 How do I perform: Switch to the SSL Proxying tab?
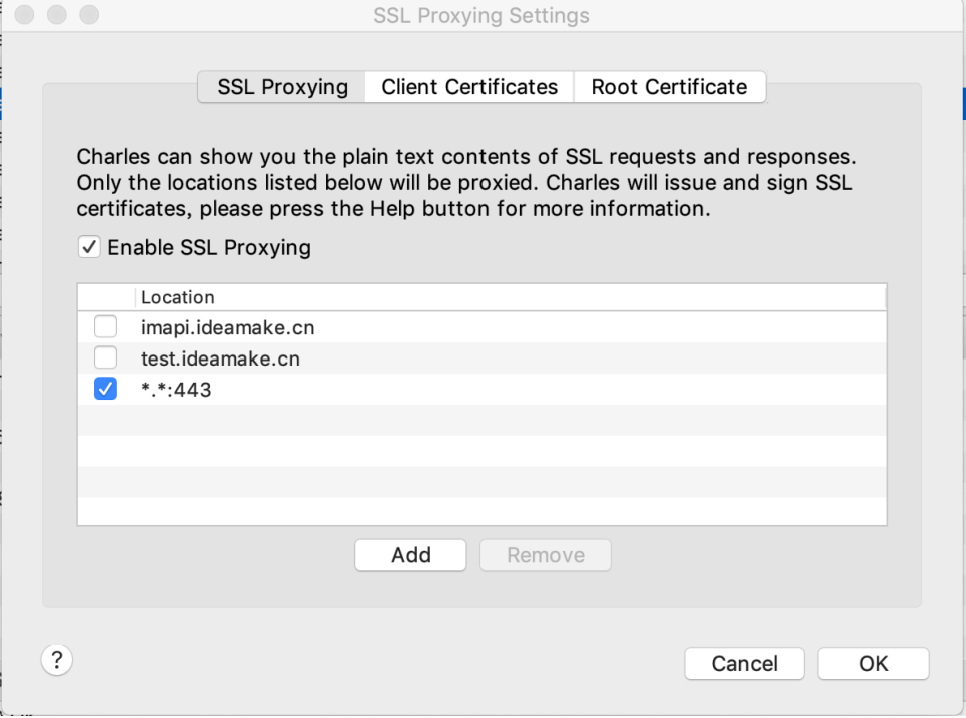point(282,87)
